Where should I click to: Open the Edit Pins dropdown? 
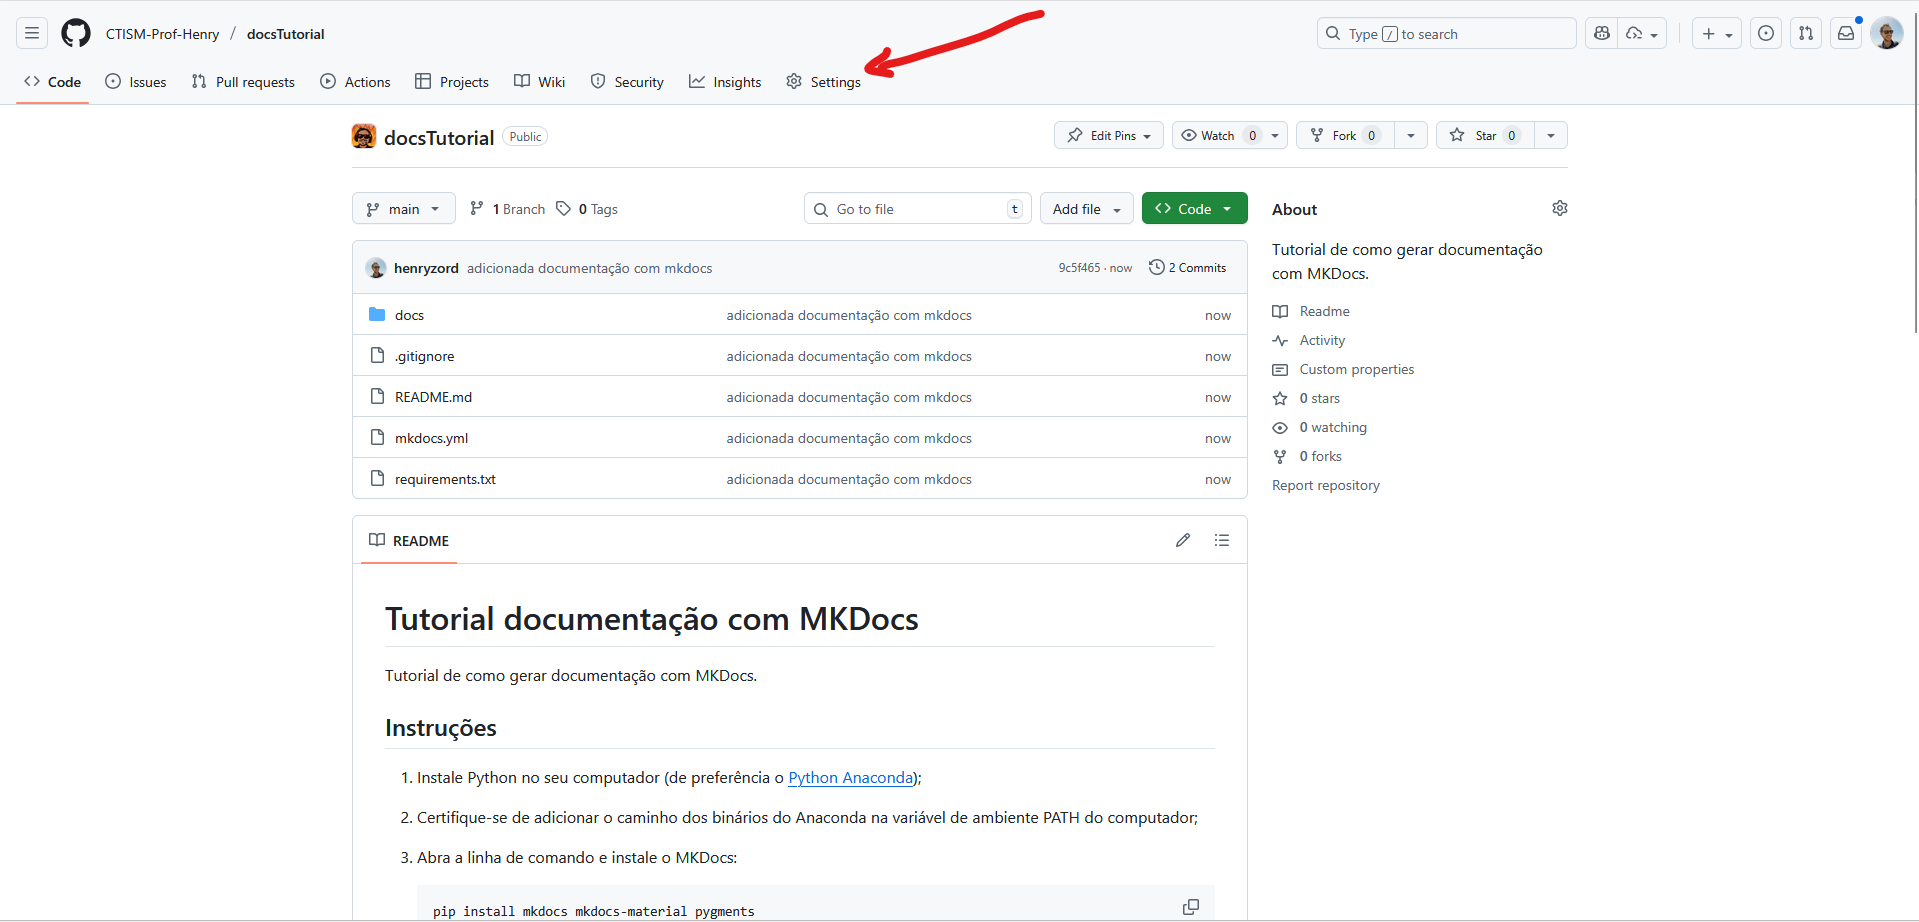[x=1108, y=135]
